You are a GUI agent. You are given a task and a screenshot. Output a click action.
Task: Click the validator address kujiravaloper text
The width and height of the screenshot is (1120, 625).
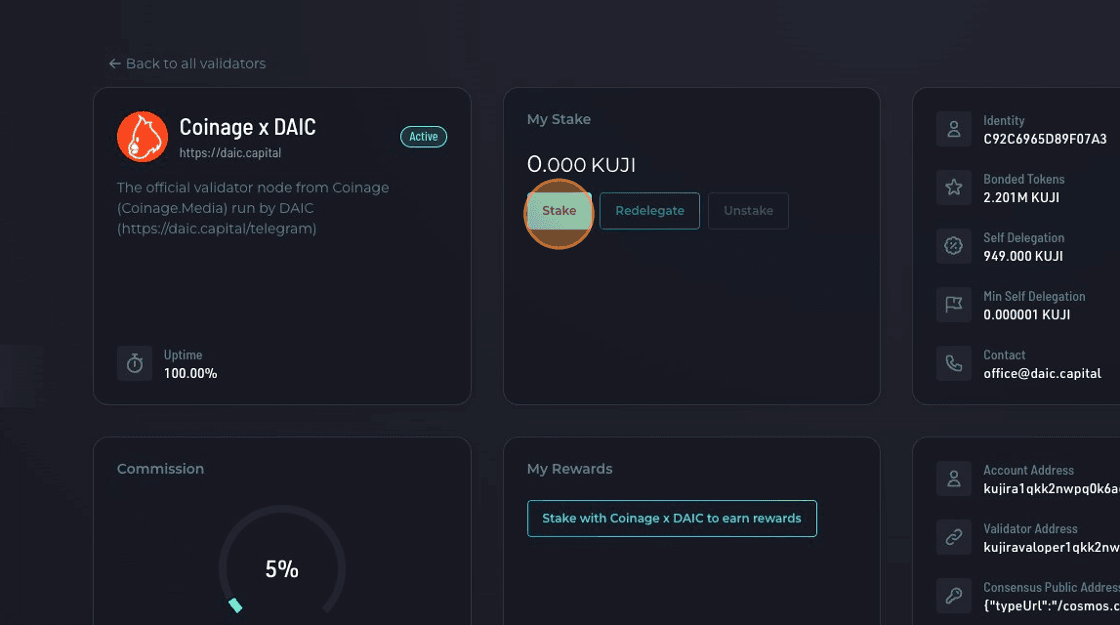tap(1050, 547)
